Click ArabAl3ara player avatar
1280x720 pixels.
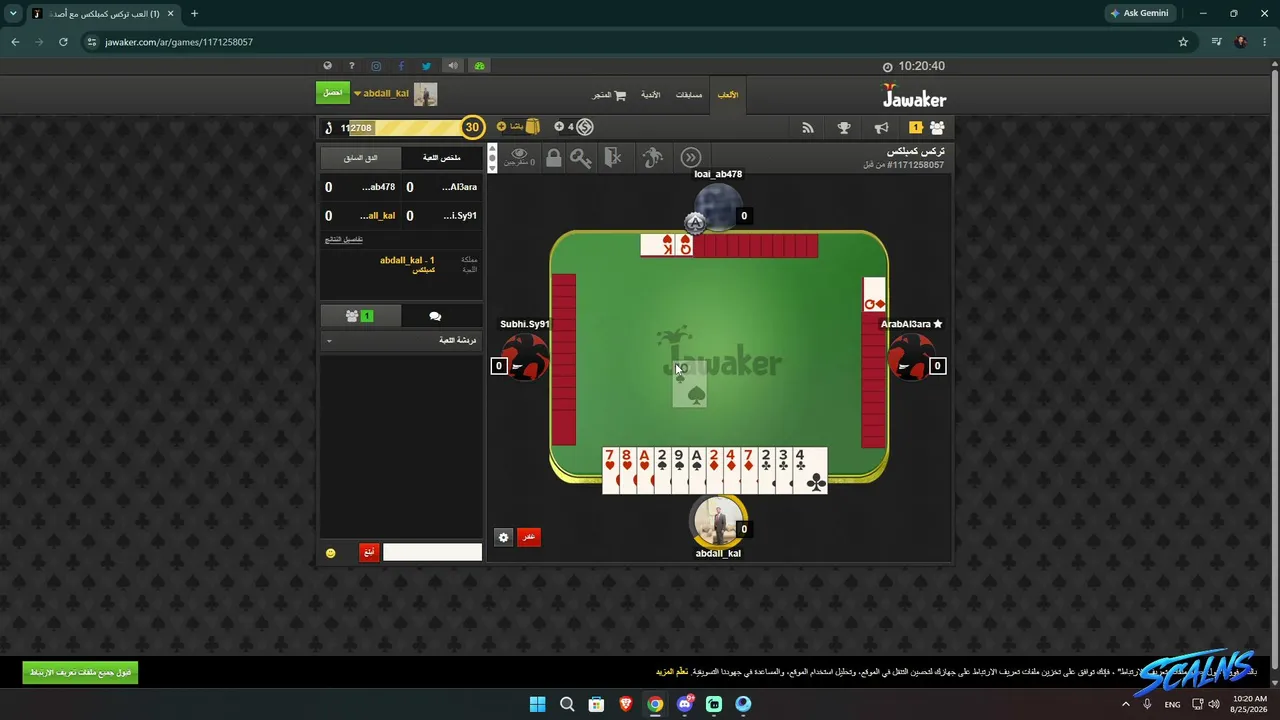click(911, 358)
